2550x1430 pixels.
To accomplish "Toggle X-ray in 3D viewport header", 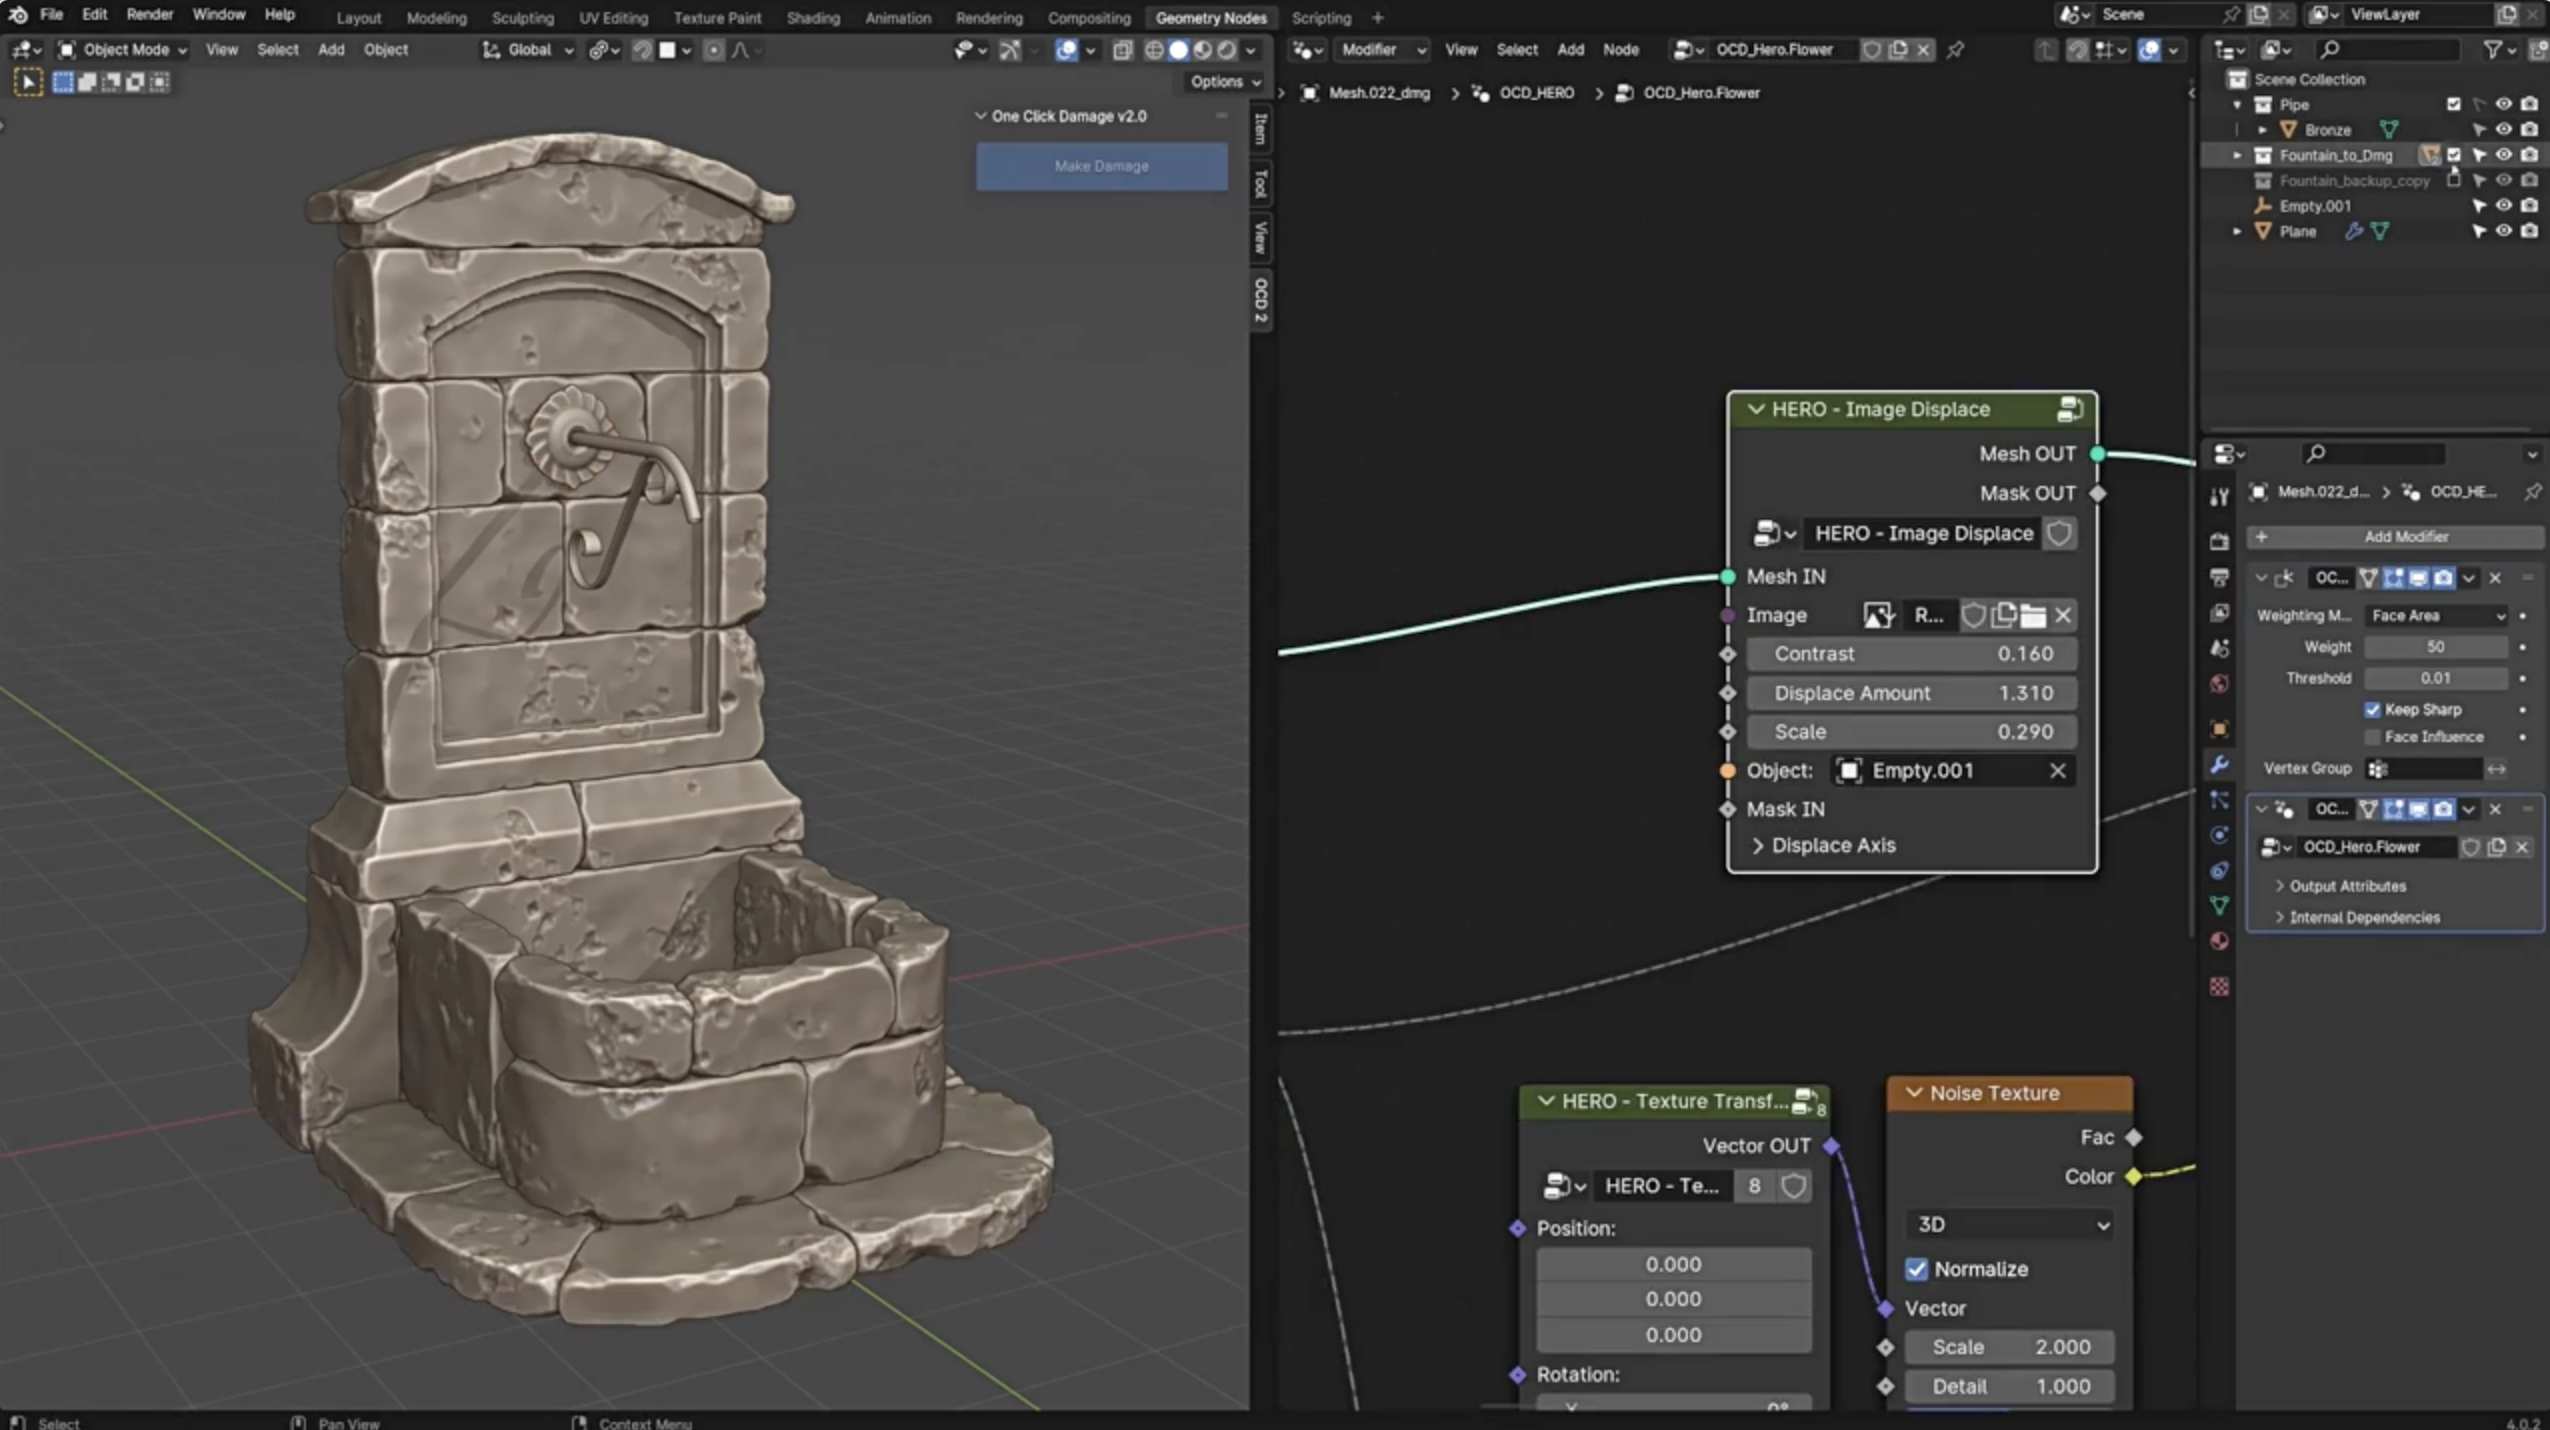I will pos(1122,50).
